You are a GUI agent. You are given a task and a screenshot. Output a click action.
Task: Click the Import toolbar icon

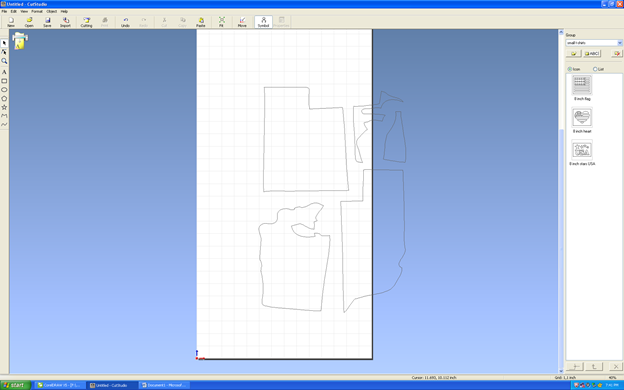tap(66, 22)
